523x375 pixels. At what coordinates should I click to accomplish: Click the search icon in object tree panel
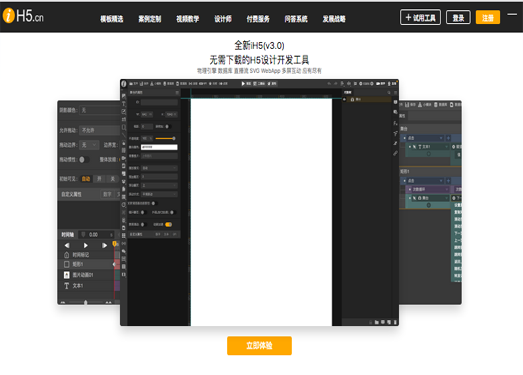389,92
